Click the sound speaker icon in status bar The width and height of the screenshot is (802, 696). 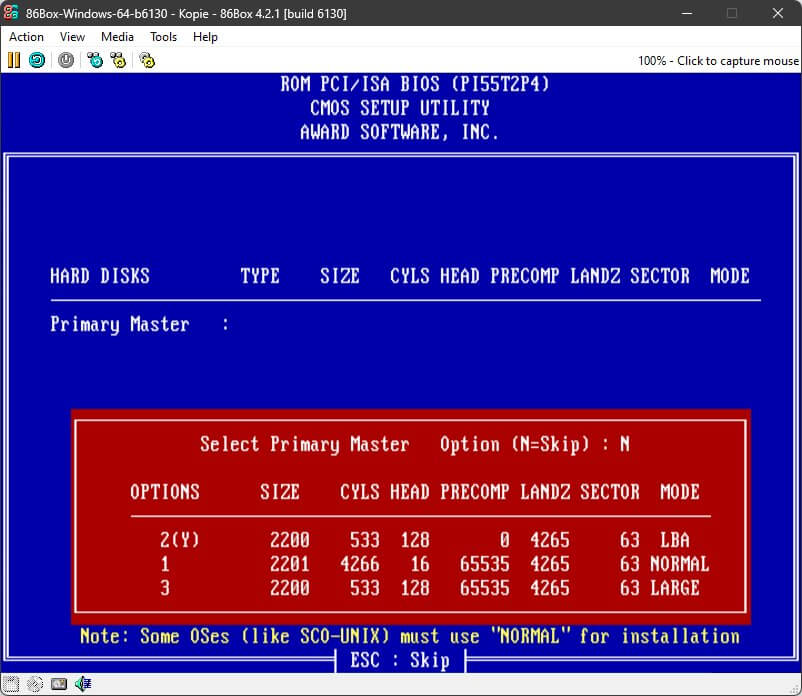pos(83,684)
